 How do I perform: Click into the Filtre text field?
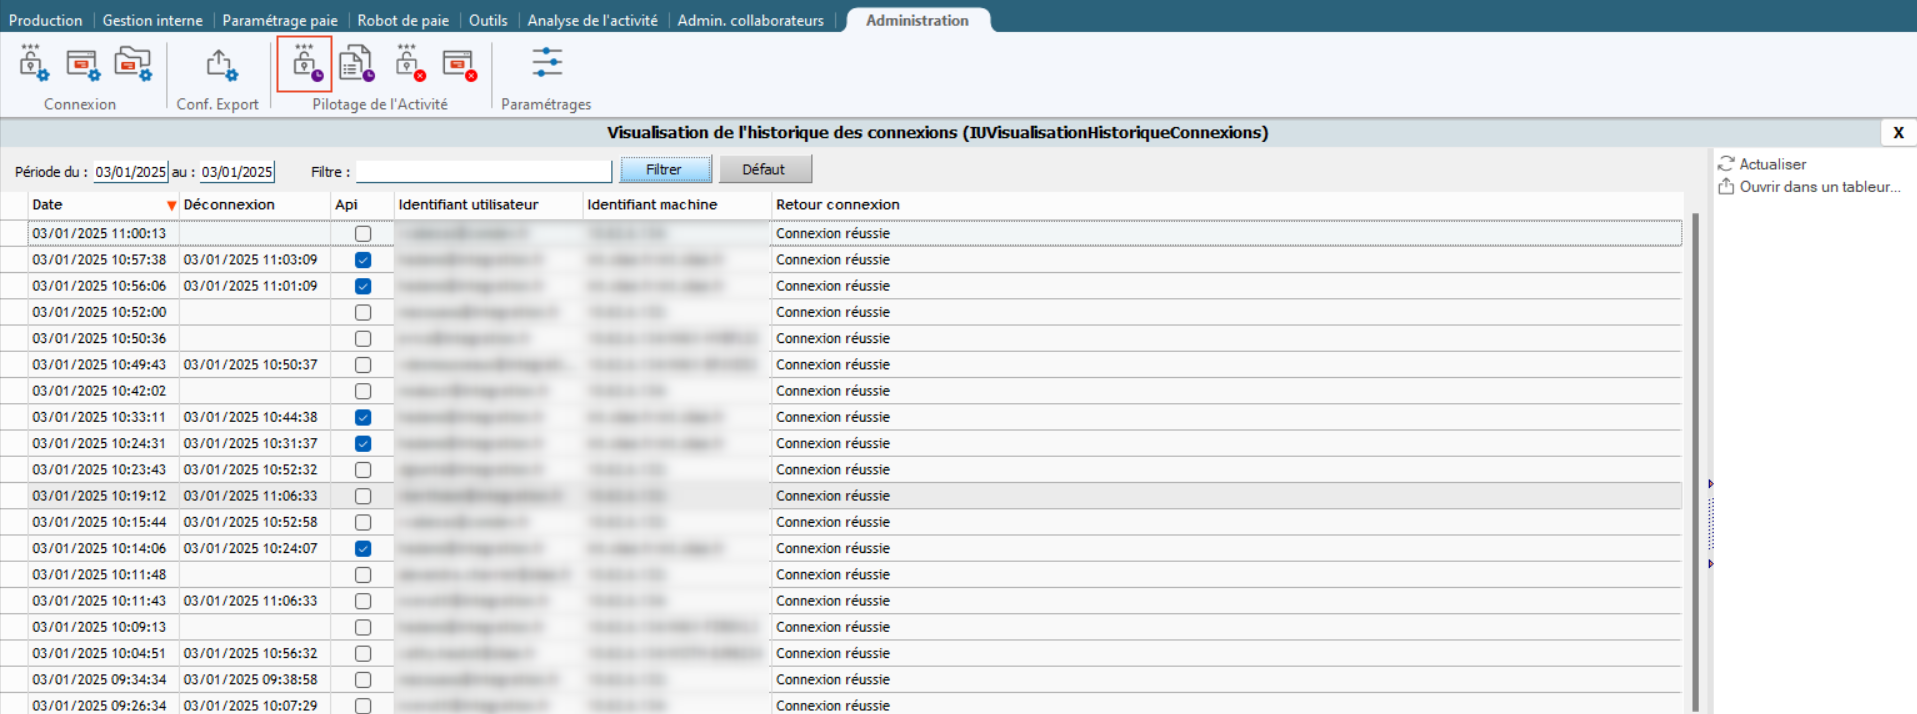point(483,172)
